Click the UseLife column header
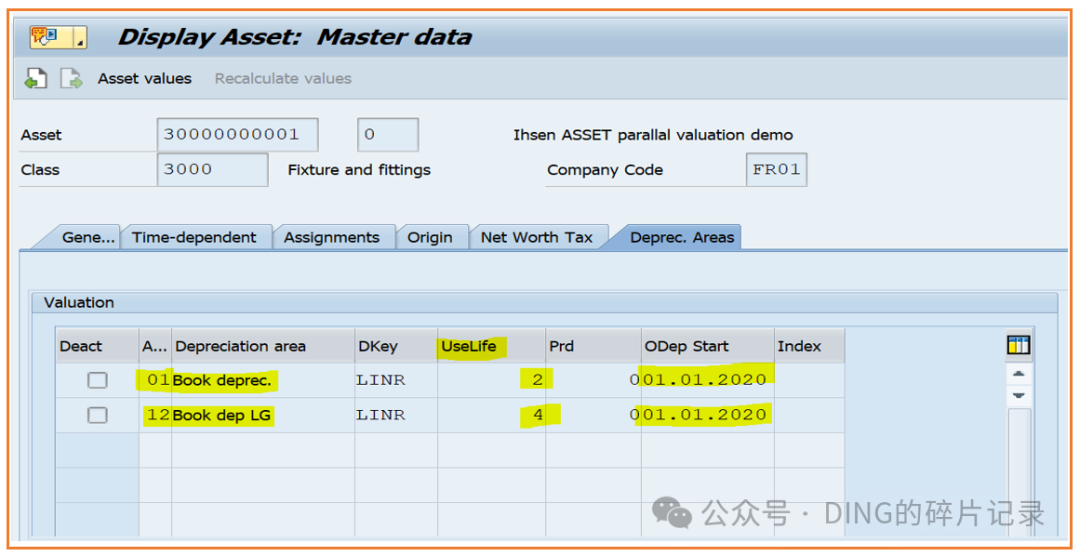Image resolution: width=1080 pixels, height=556 pixels. (x=491, y=346)
